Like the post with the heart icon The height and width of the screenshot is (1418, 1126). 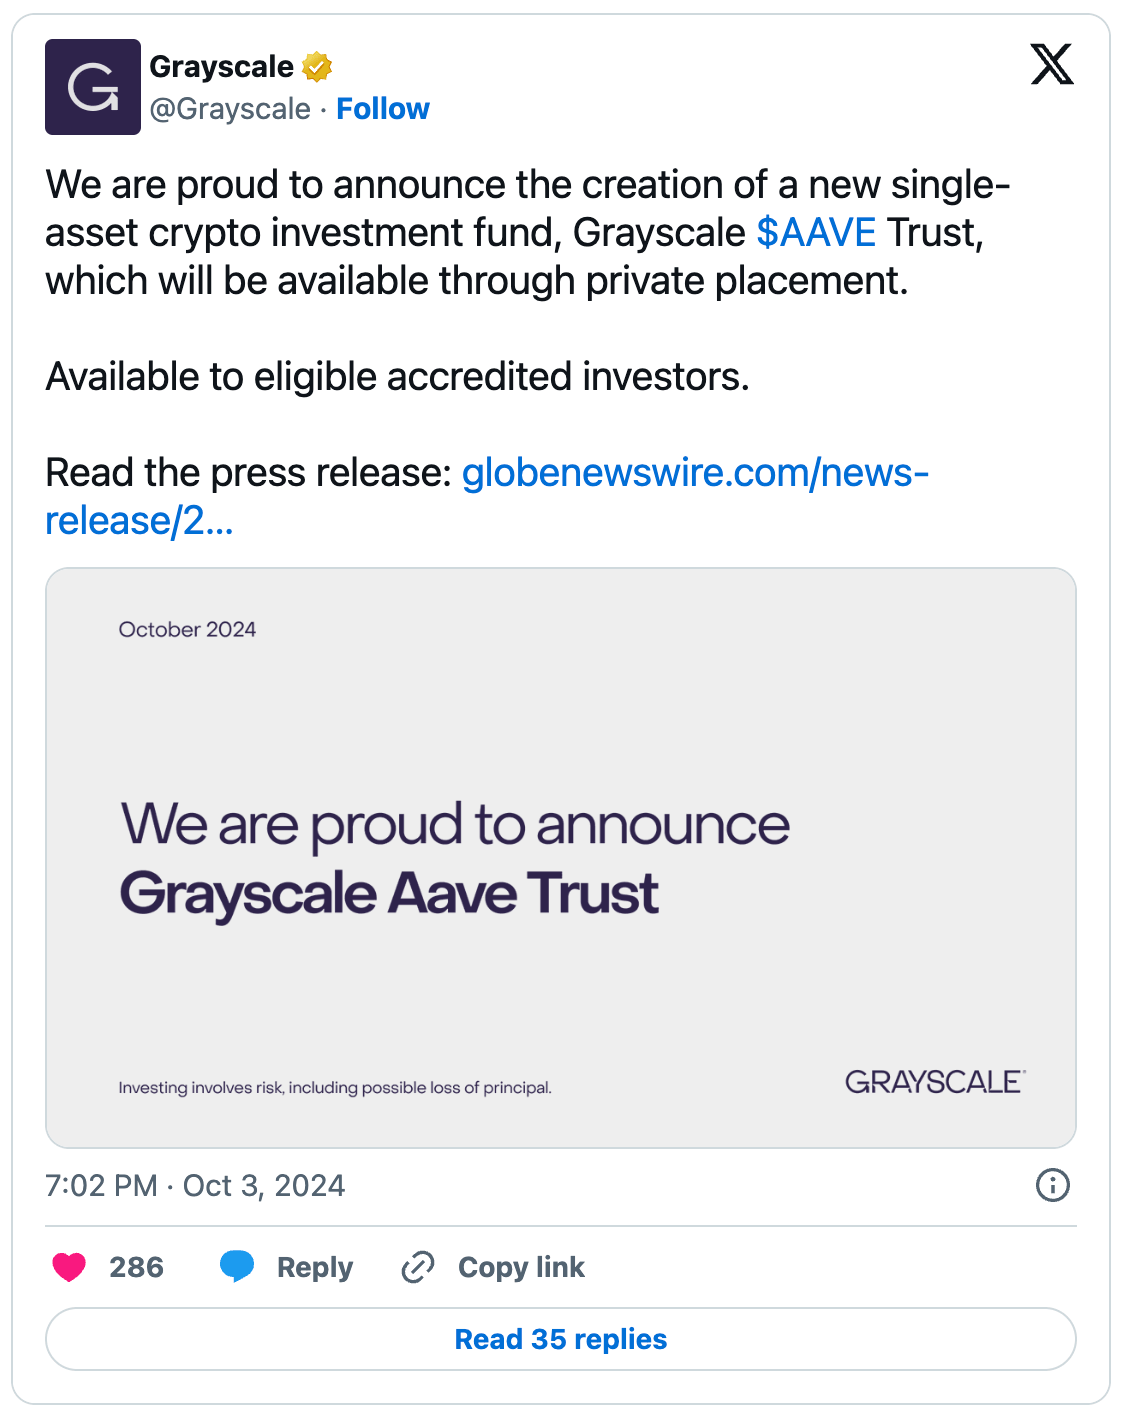(69, 1267)
